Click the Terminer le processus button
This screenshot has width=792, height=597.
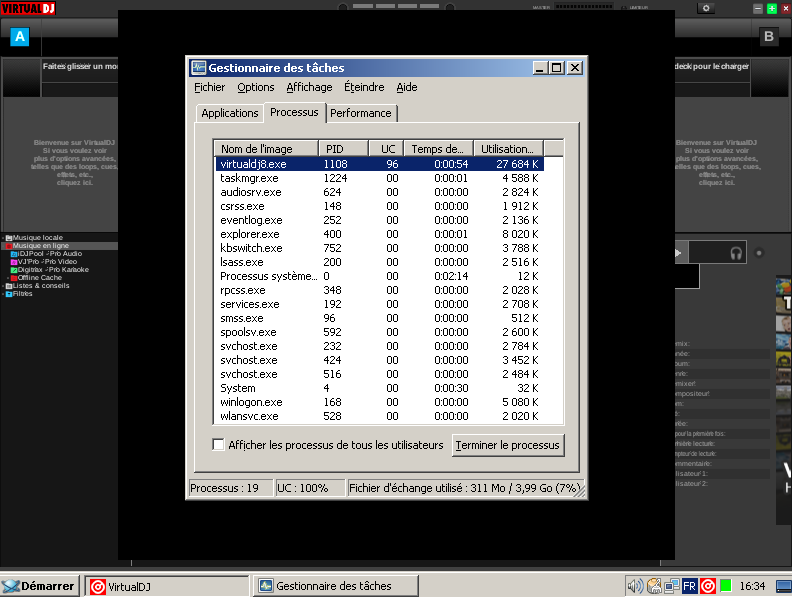508,444
